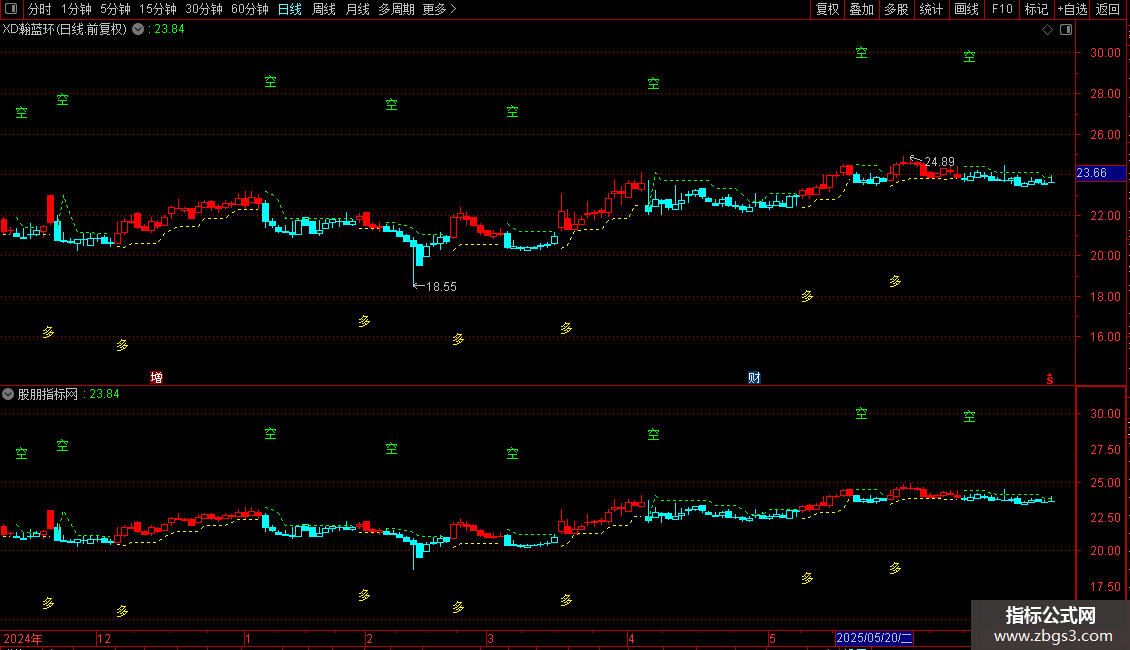
Task: Activate the 画线 drawing tools
Action: [x=966, y=9]
